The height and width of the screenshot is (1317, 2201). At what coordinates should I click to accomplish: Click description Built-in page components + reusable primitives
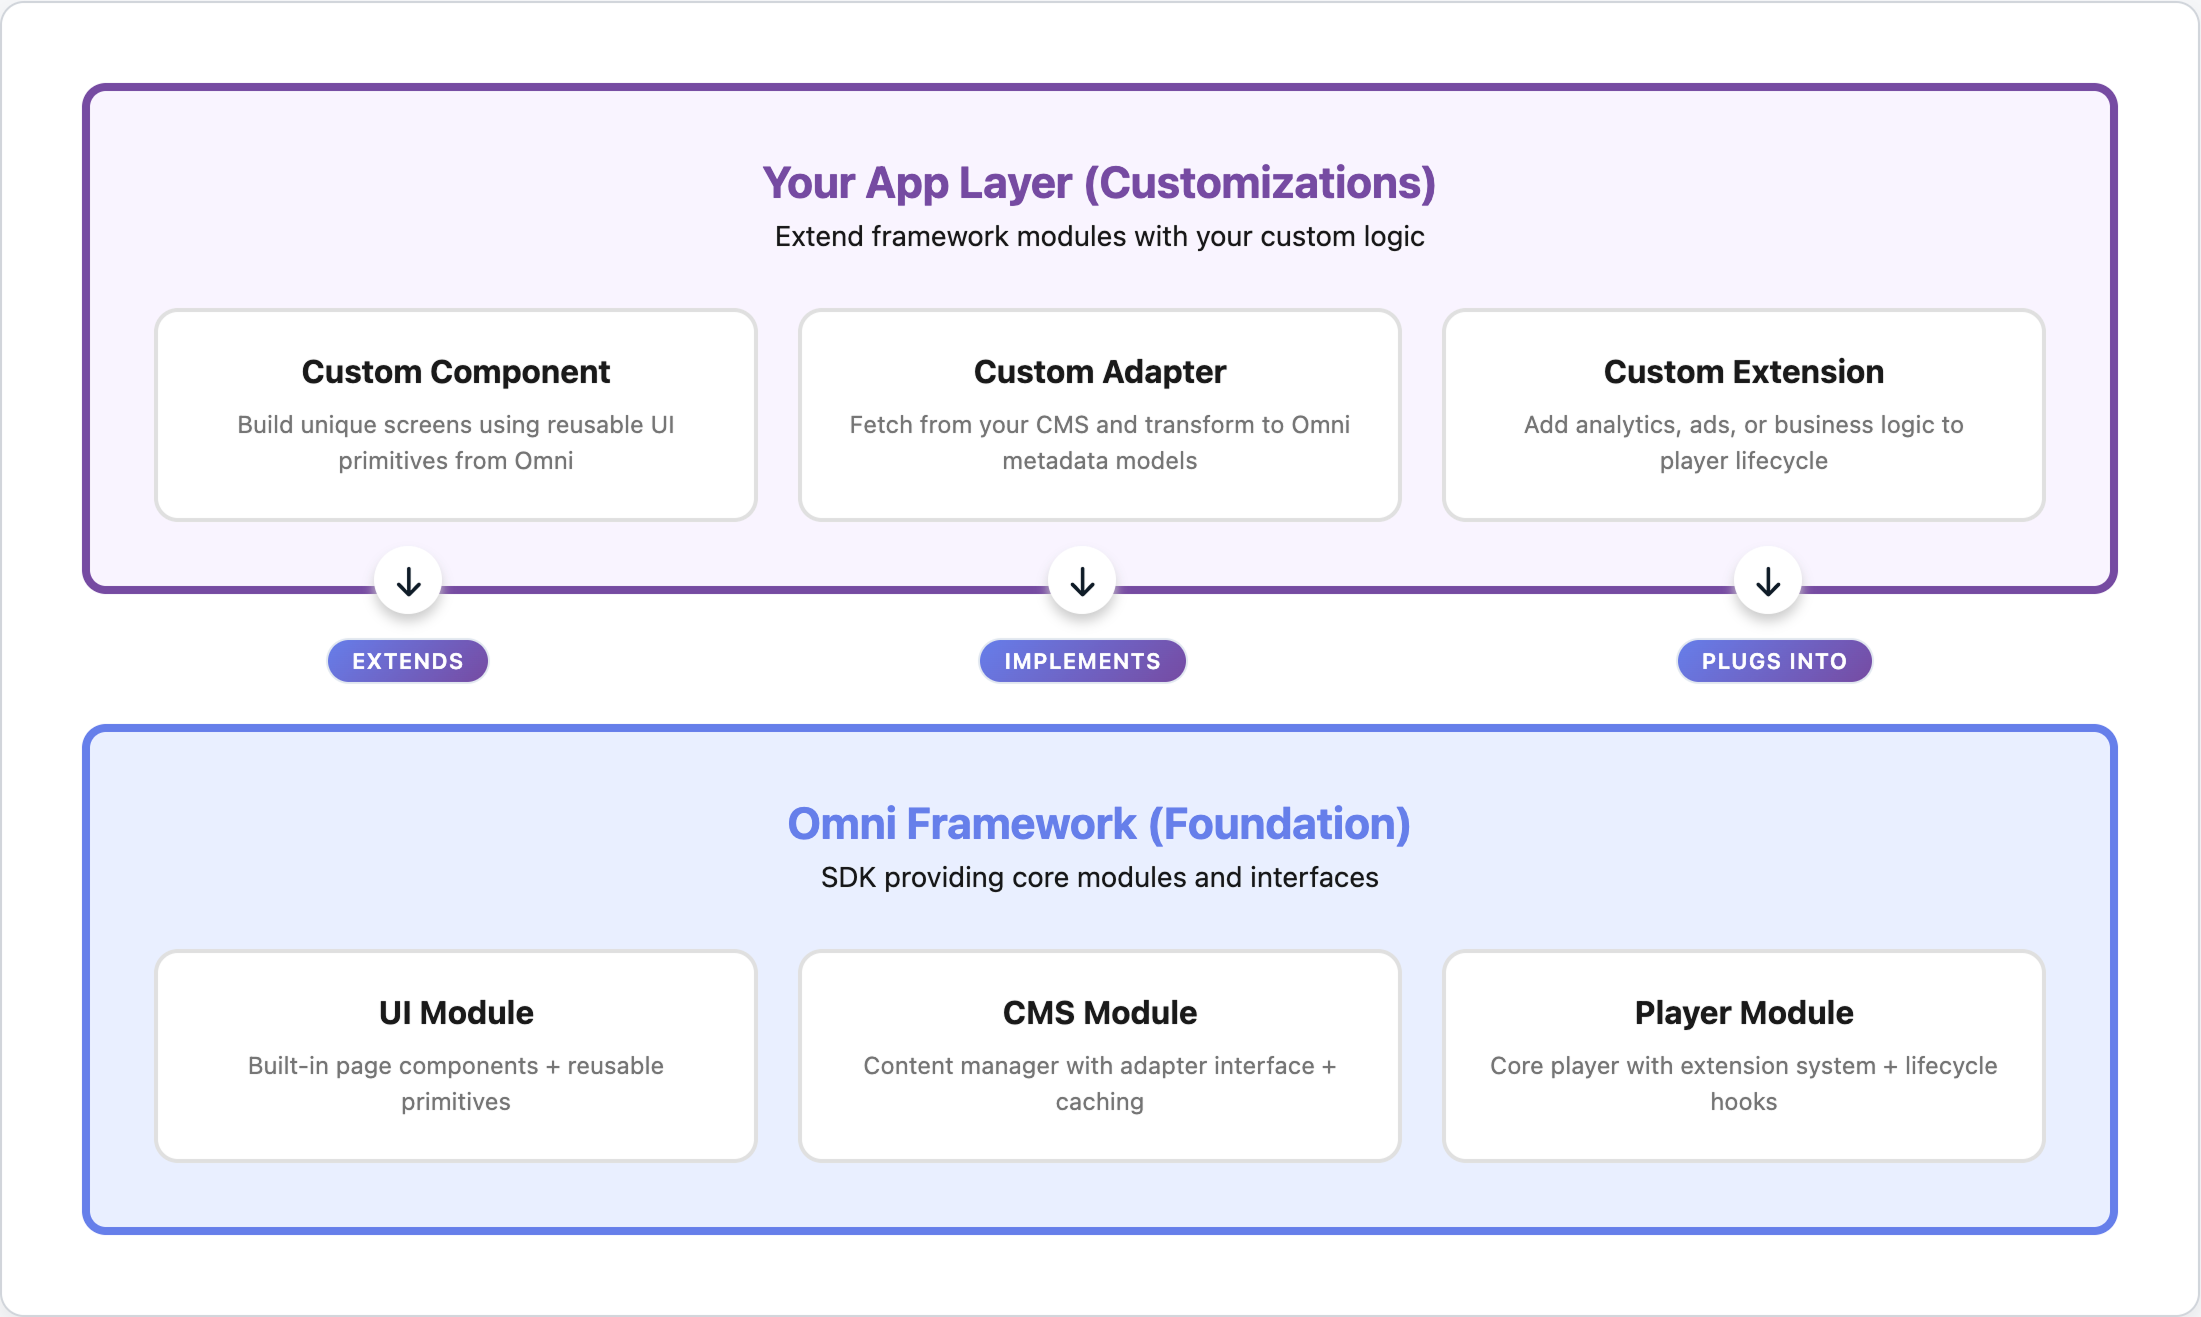click(456, 1084)
